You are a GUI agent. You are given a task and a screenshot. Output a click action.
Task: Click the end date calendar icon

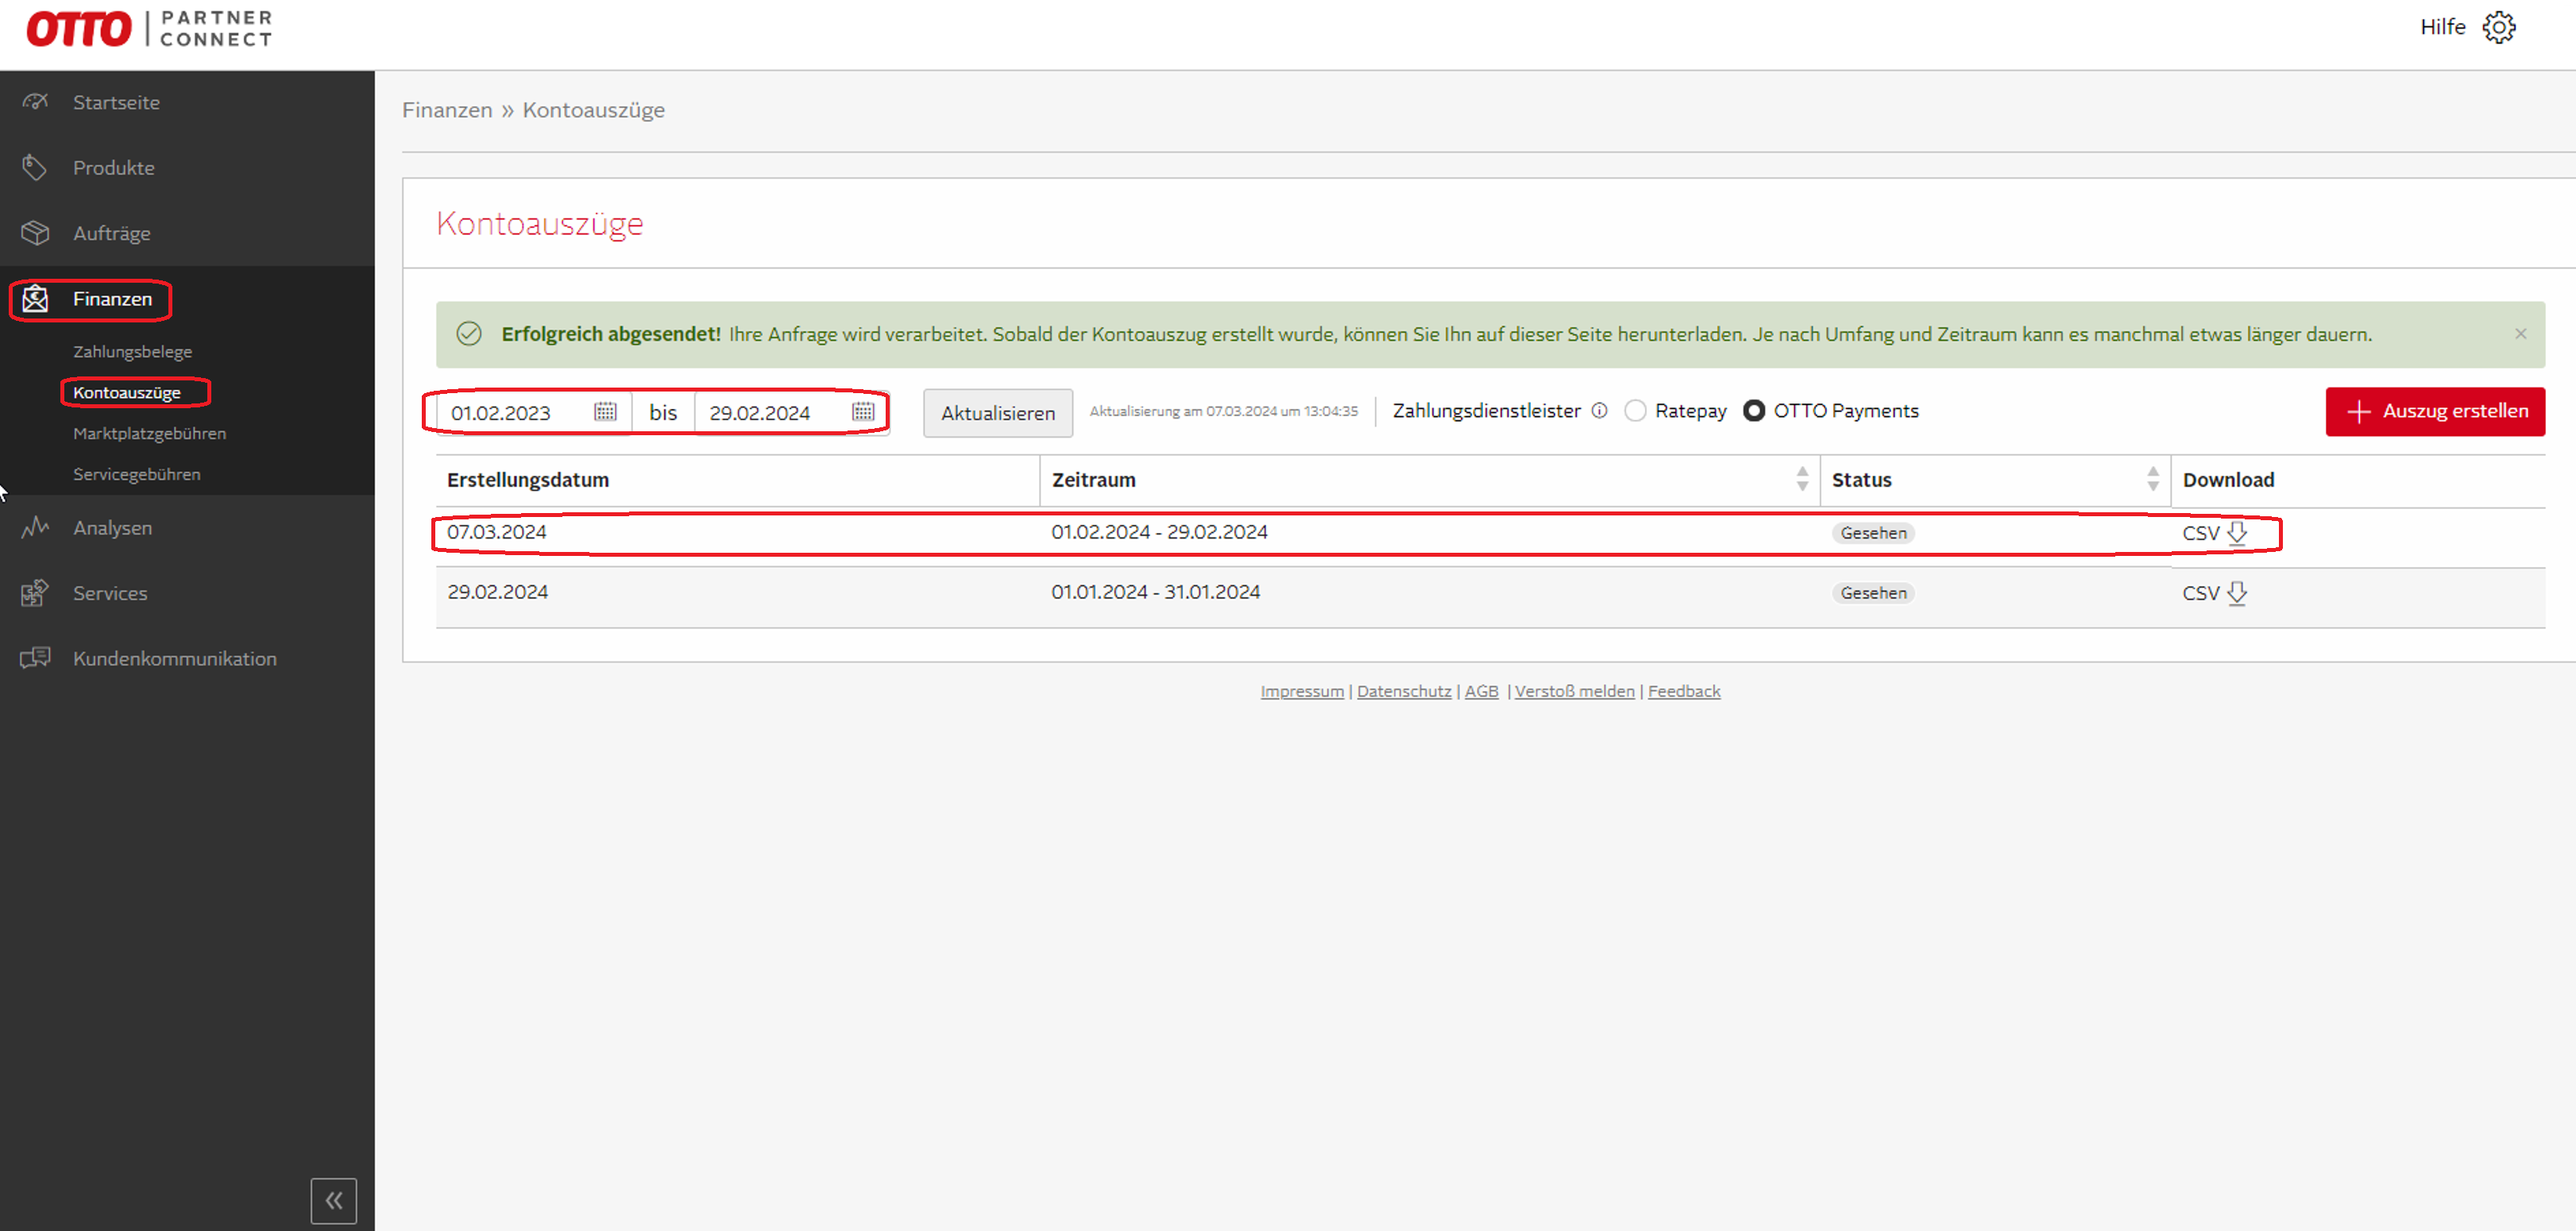click(863, 412)
